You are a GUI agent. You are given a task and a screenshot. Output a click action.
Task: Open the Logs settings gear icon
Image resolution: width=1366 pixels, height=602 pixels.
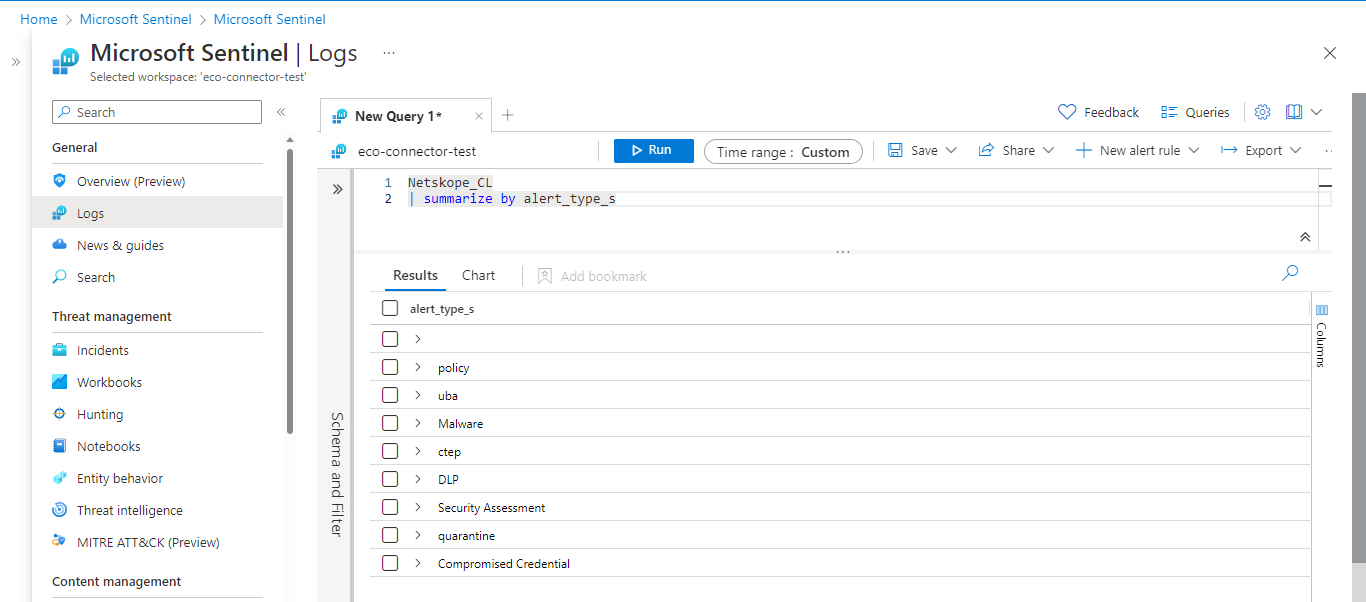[x=1261, y=111]
